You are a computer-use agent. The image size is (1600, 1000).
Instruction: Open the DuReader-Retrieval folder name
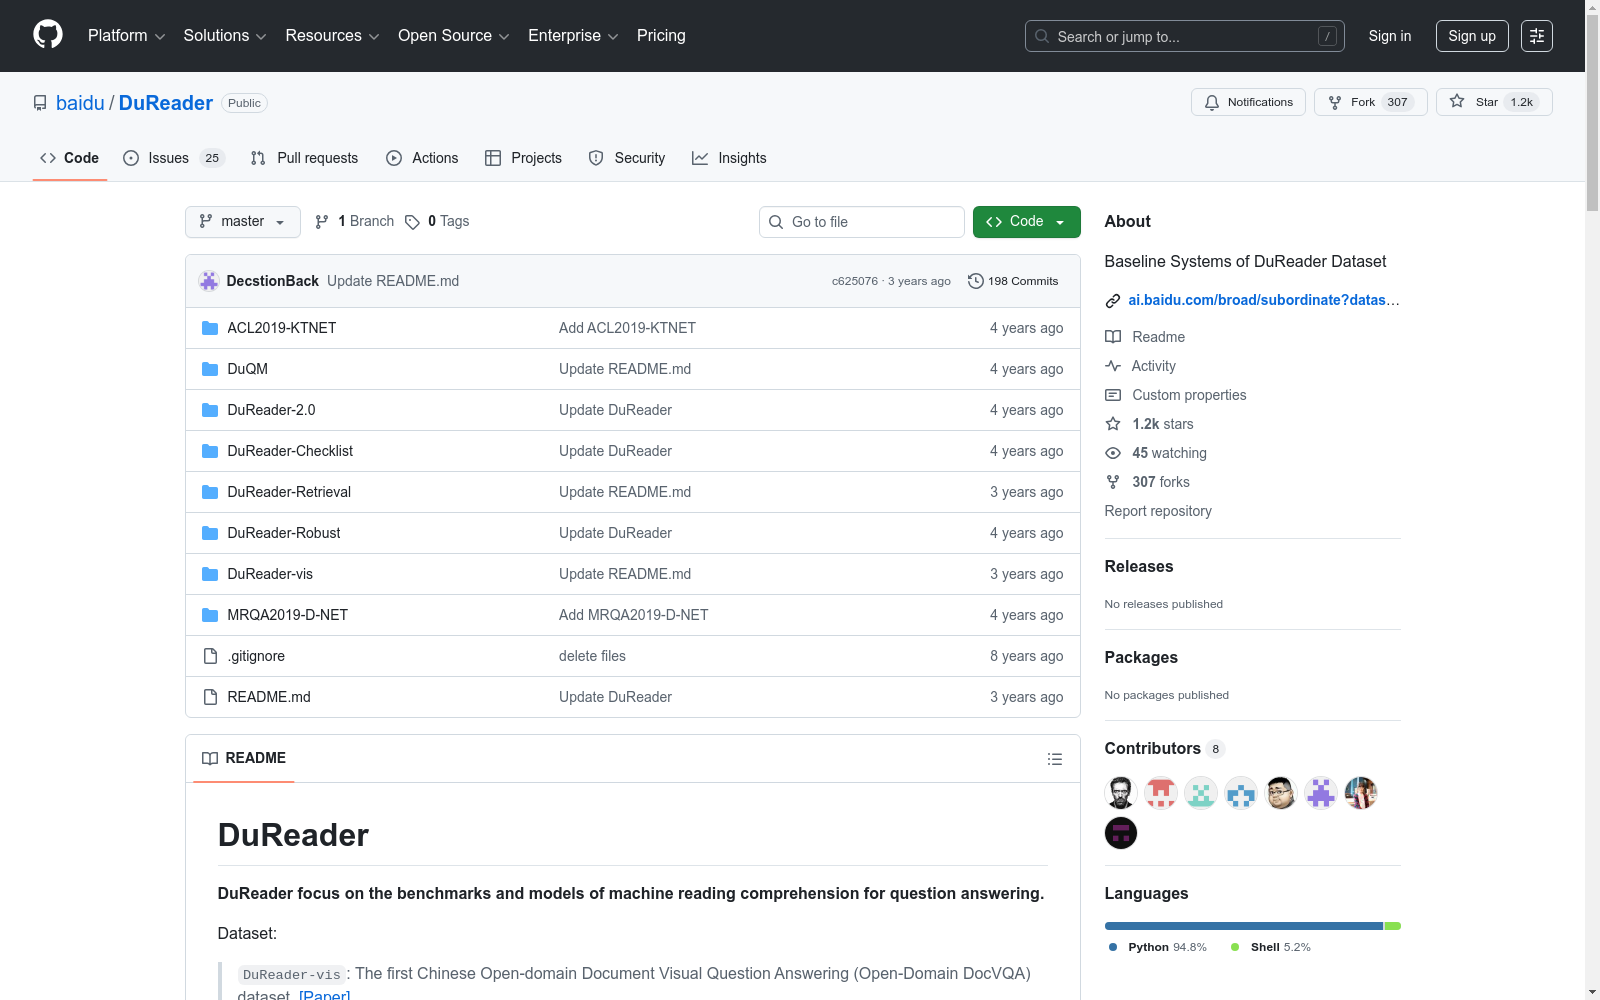[289, 492]
